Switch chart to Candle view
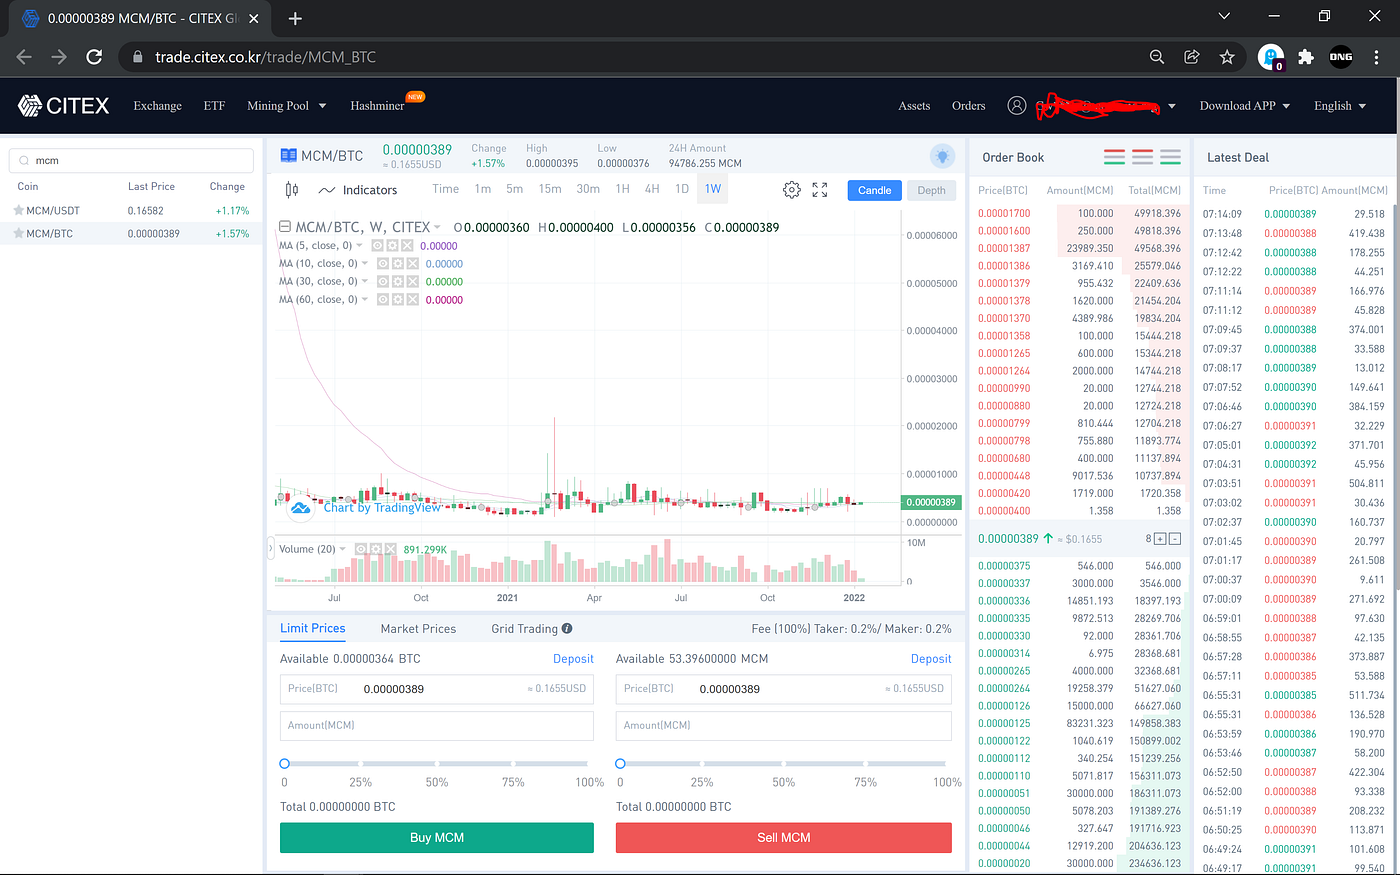The width and height of the screenshot is (1400, 875). point(874,190)
